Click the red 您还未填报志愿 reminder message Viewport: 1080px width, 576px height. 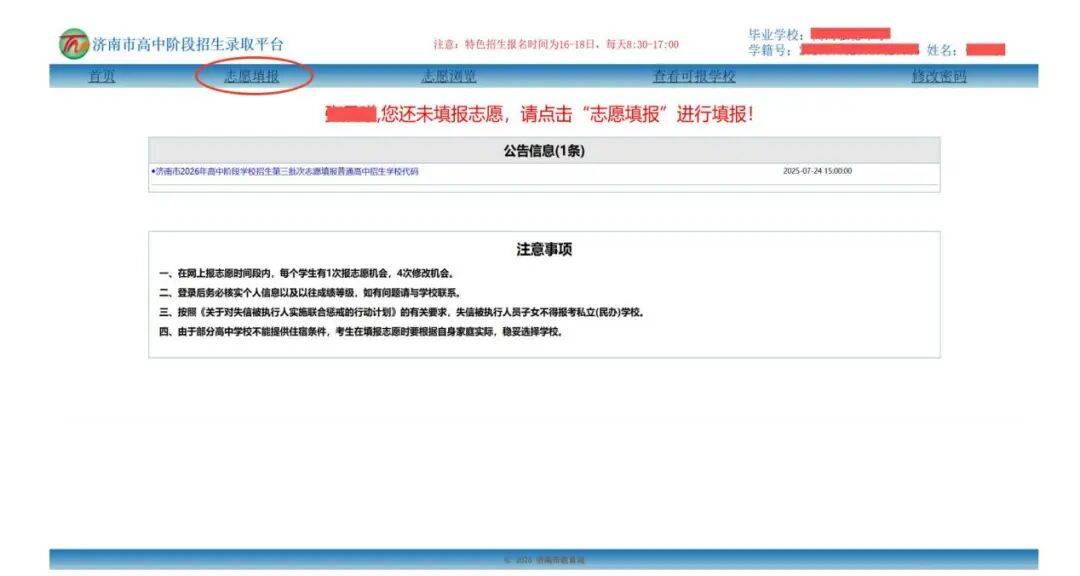pyautogui.click(x=540, y=114)
